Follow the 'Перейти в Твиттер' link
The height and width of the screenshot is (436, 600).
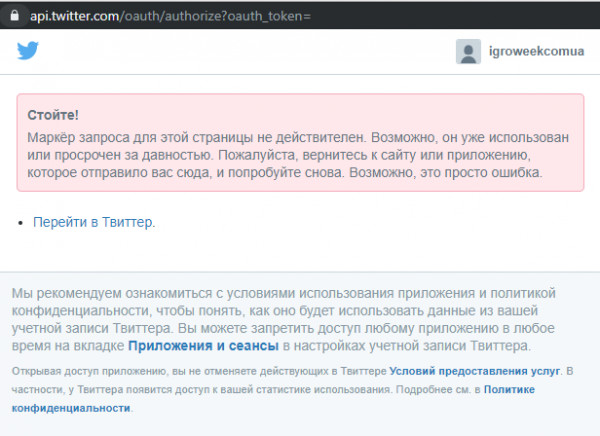coord(93,222)
